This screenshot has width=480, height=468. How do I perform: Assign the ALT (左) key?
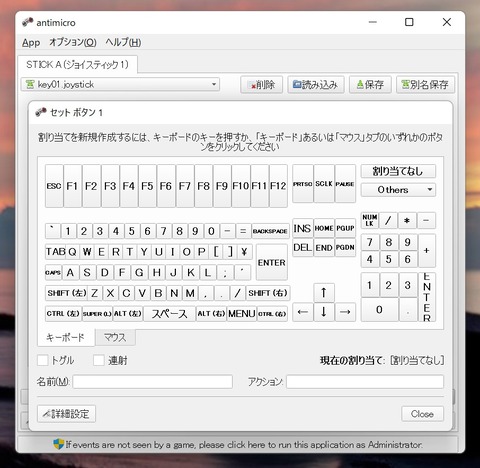pyautogui.click(x=128, y=314)
